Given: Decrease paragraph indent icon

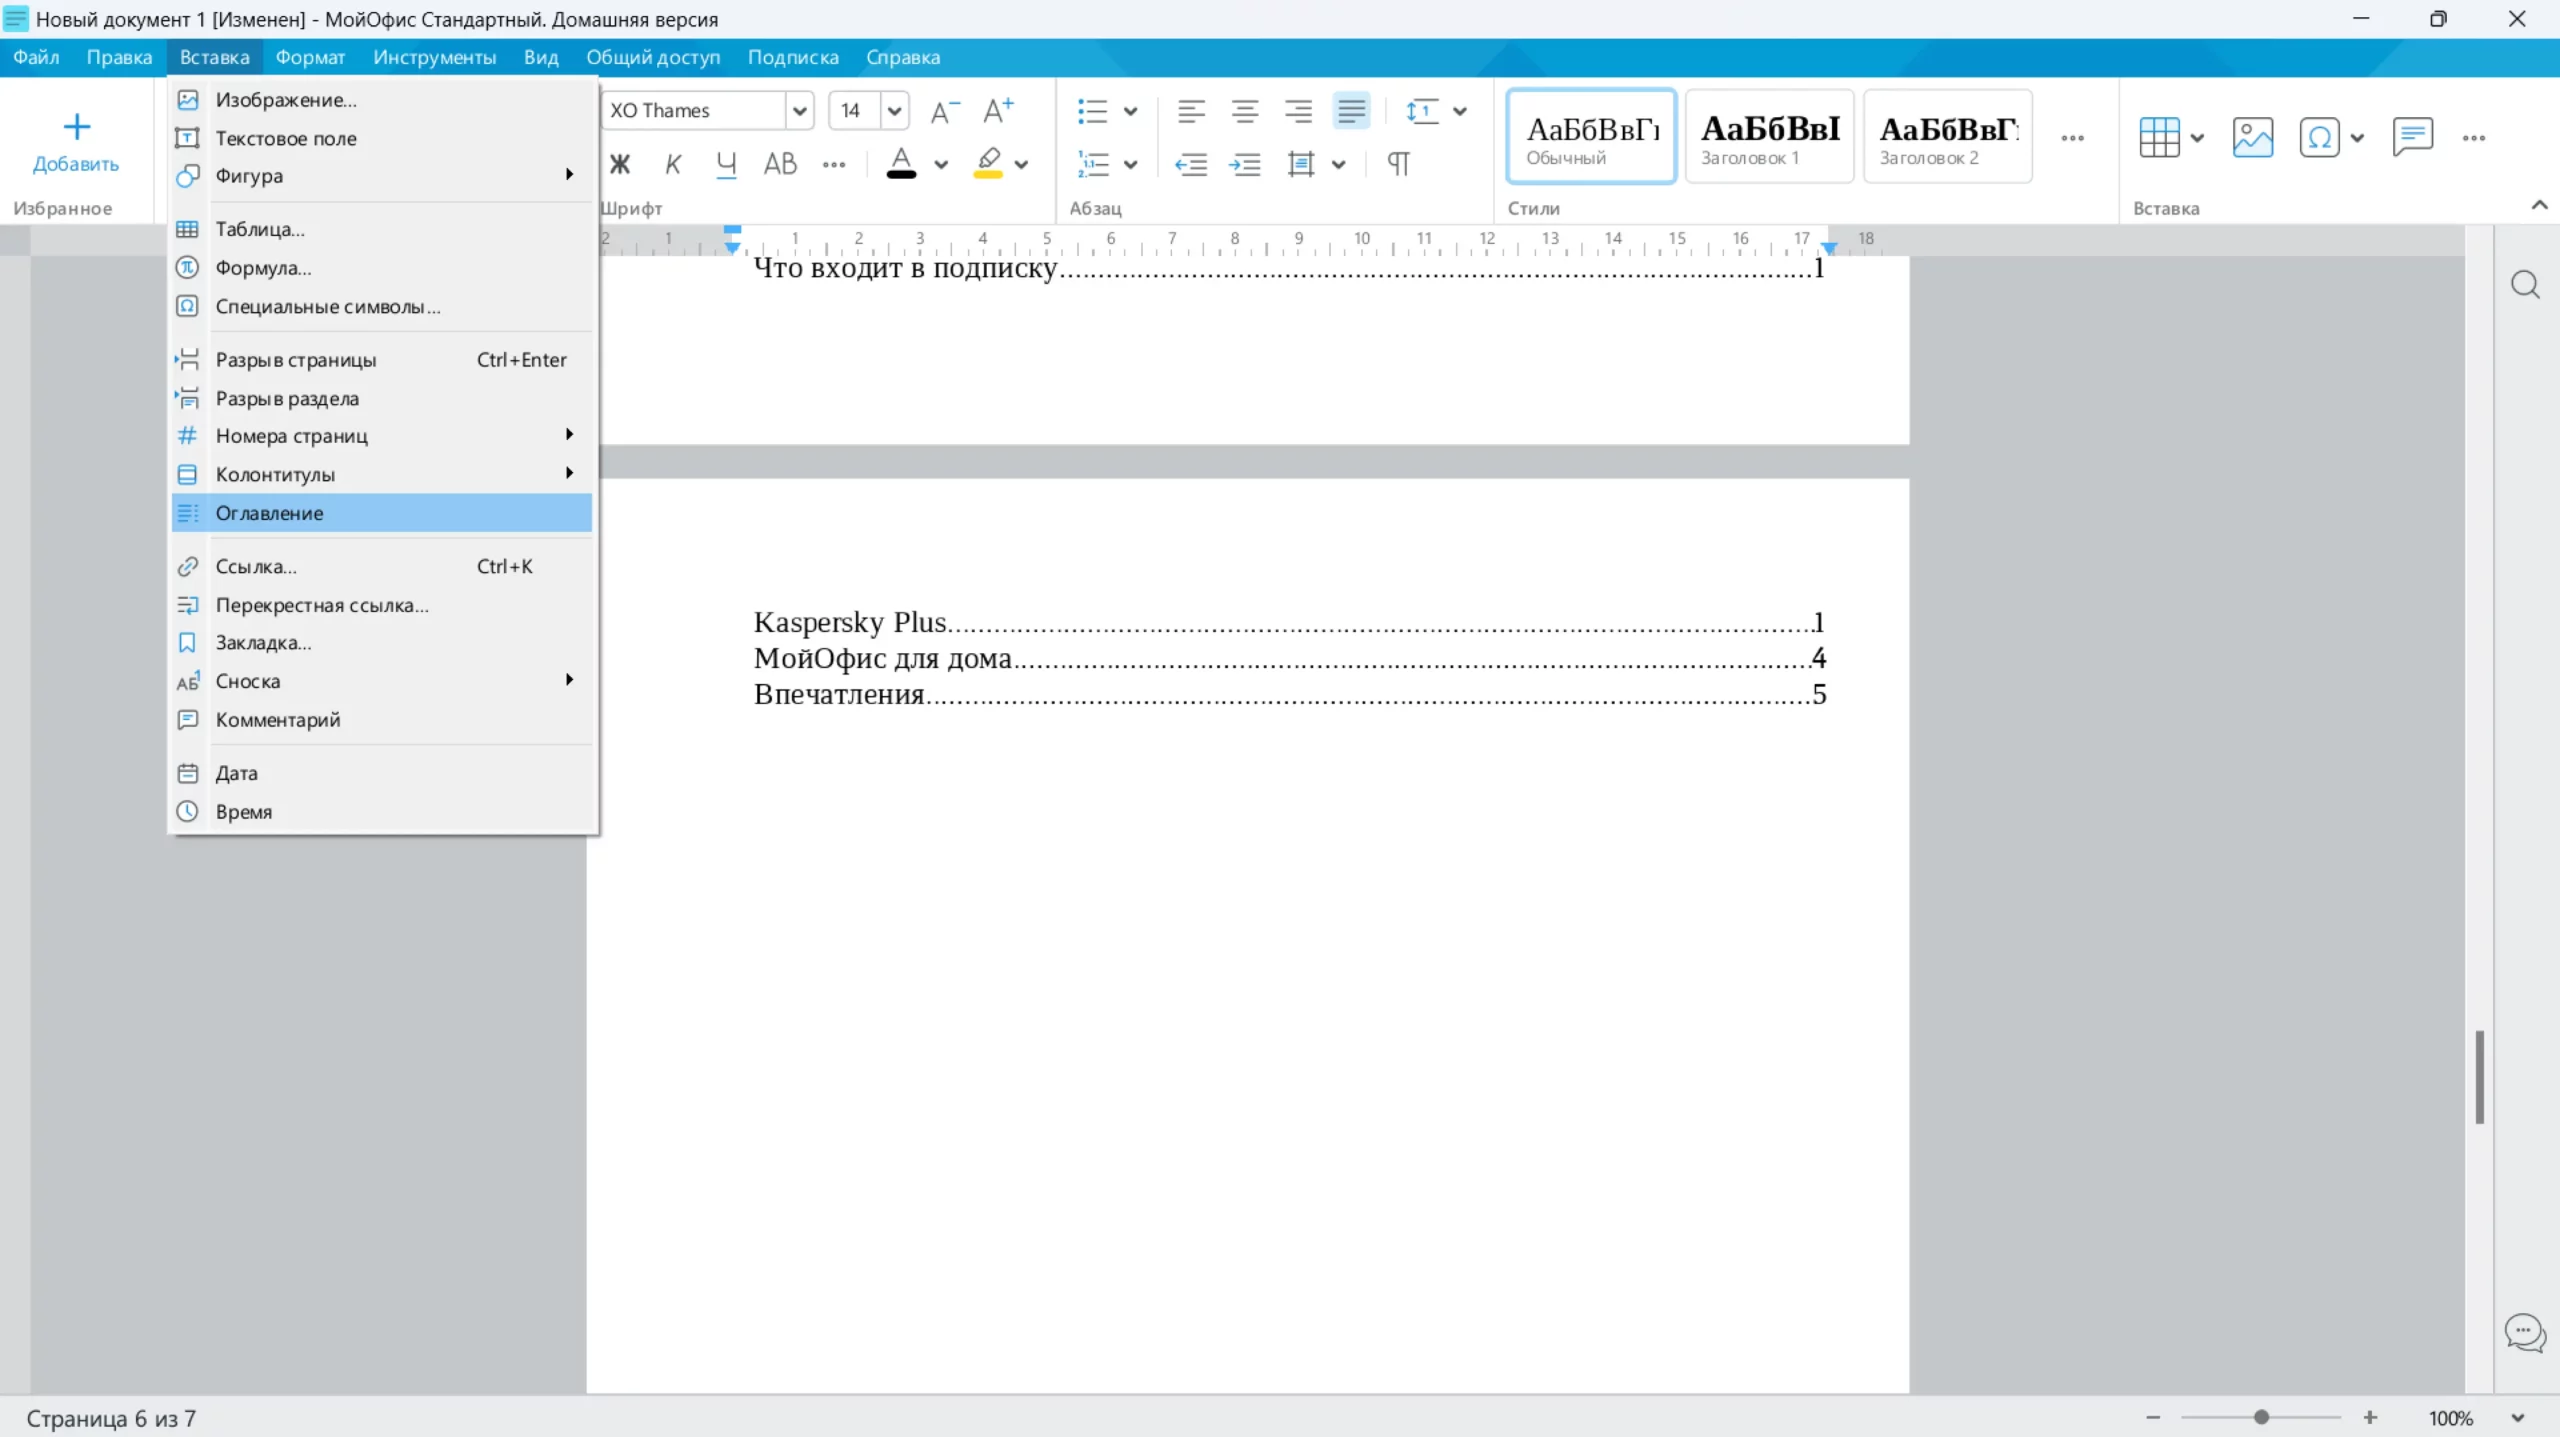Looking at the screenshot, I should click(1190, 164).
